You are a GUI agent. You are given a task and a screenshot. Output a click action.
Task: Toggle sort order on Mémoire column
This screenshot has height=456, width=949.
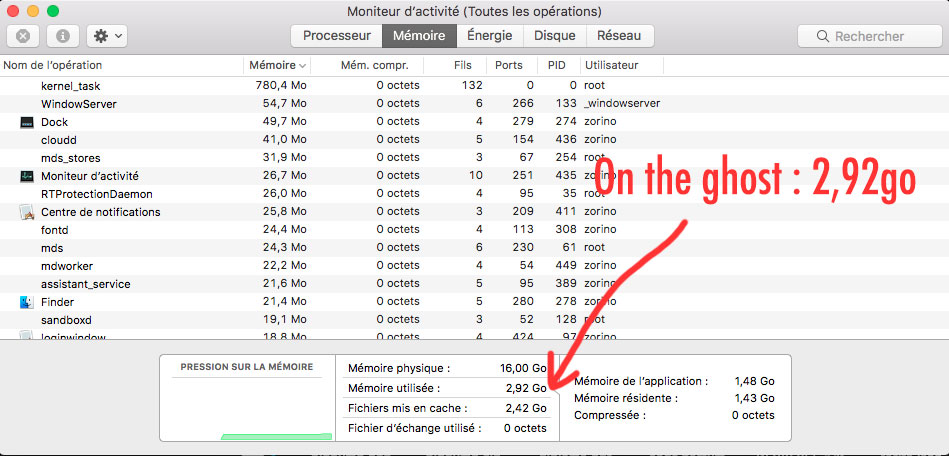(x=277, y=65)
